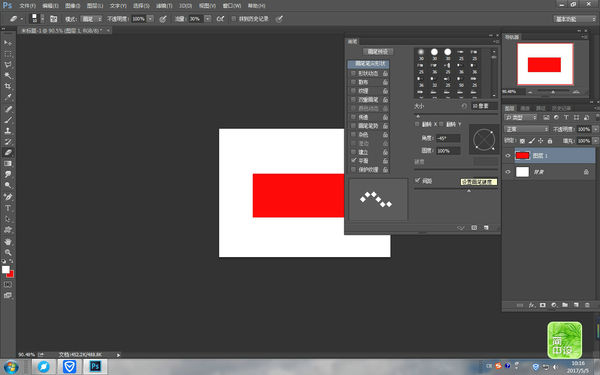Open the workspace switcher dropdown
Image resolution: width=600 pixels, height=375 pixels.
[574, 19]
